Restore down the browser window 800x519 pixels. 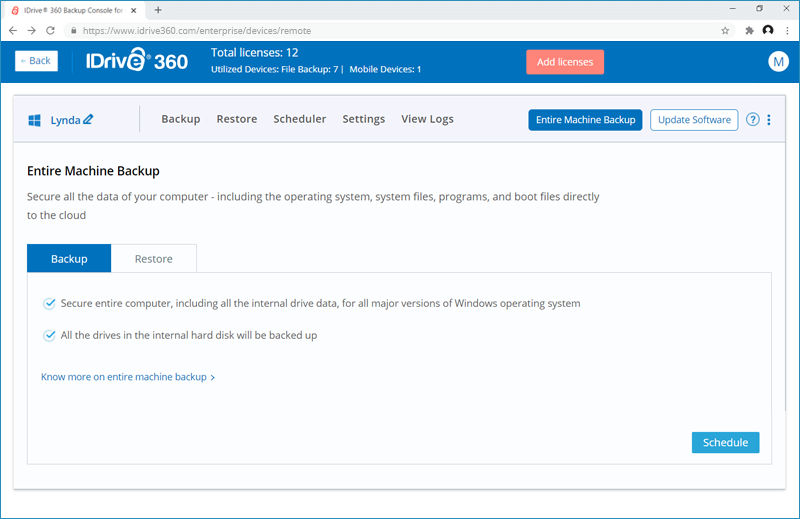coord(759,9)
